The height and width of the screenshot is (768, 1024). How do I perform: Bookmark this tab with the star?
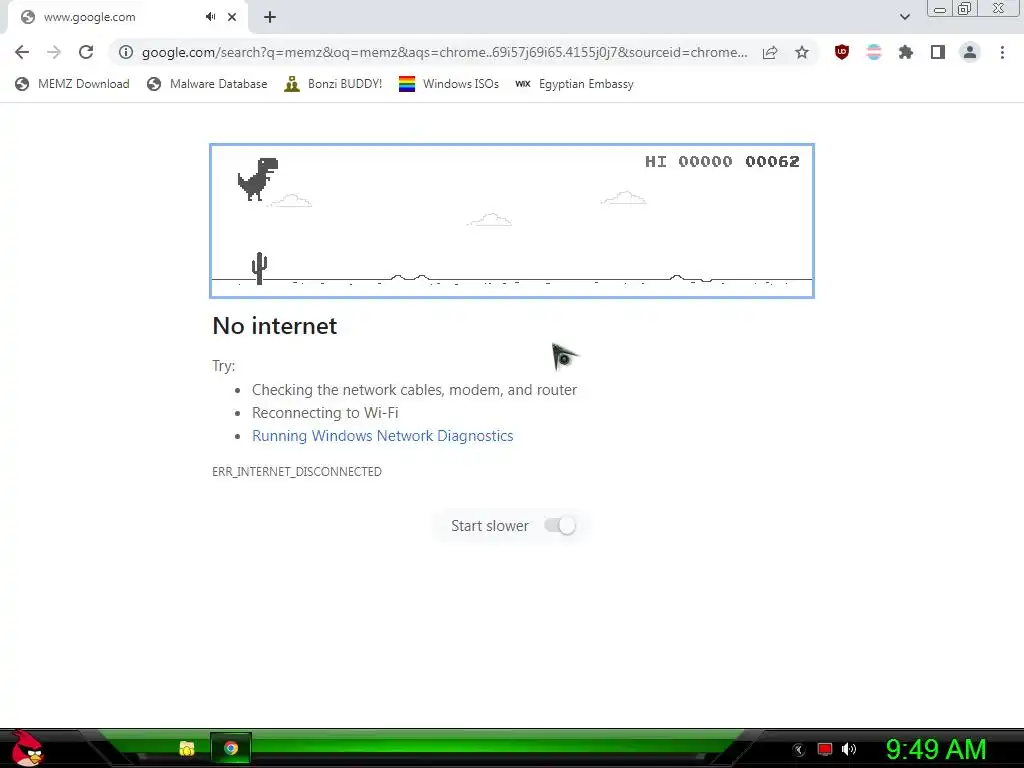click(x=802, y=52)
